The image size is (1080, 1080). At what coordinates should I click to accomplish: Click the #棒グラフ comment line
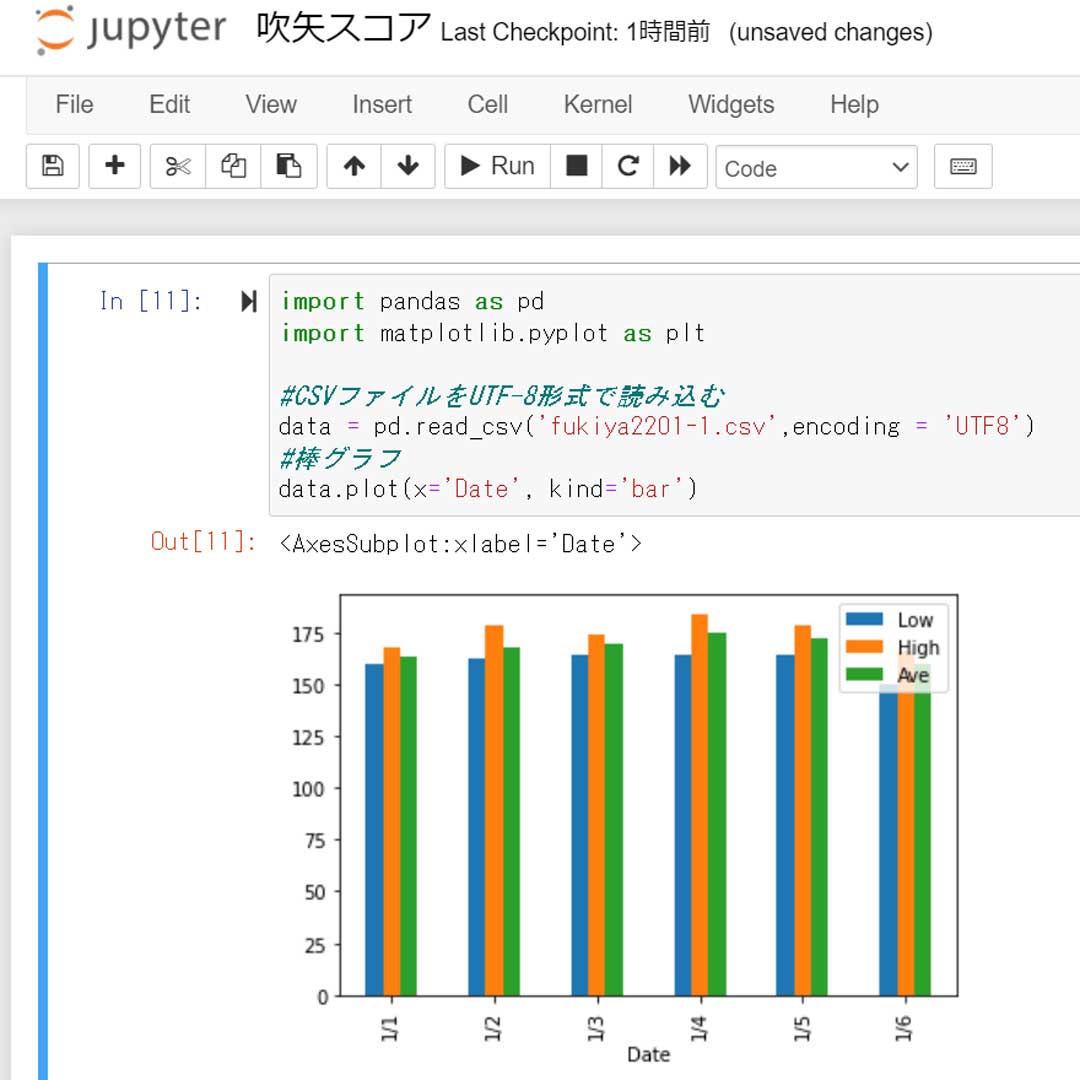point(341,458)
